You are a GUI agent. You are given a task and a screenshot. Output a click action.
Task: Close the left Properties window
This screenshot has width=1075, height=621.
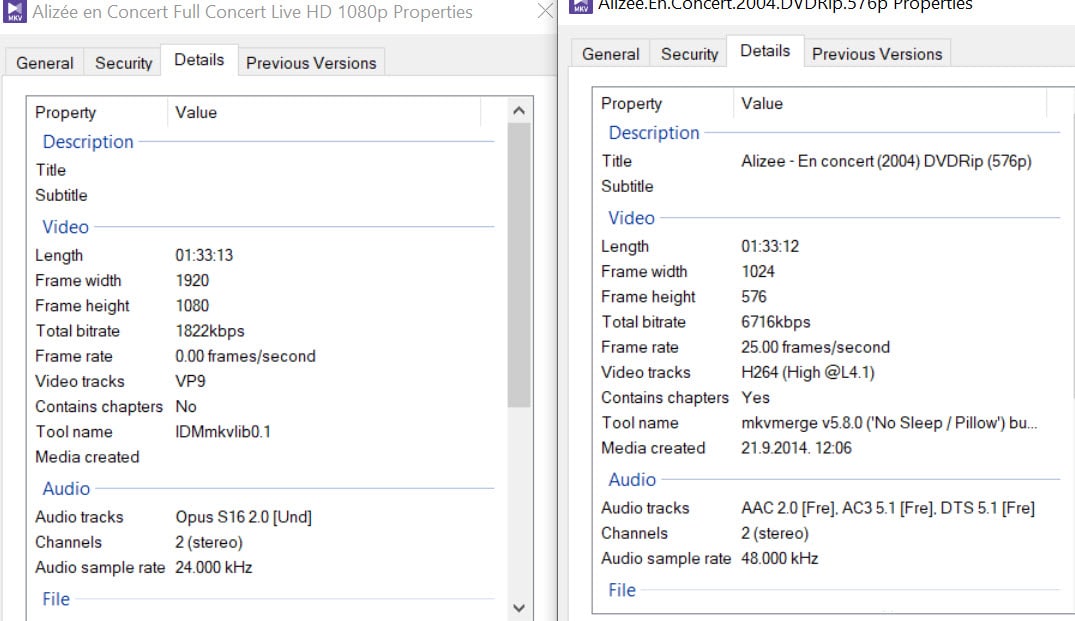[545, 11]
